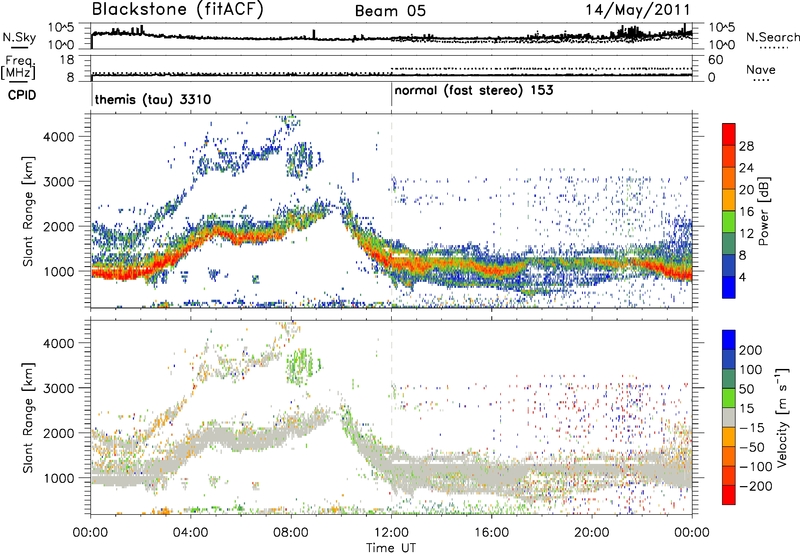The image size is (800, 554).
Task: Select the "Beam 05" heading
Action: [x=390, y=11]
